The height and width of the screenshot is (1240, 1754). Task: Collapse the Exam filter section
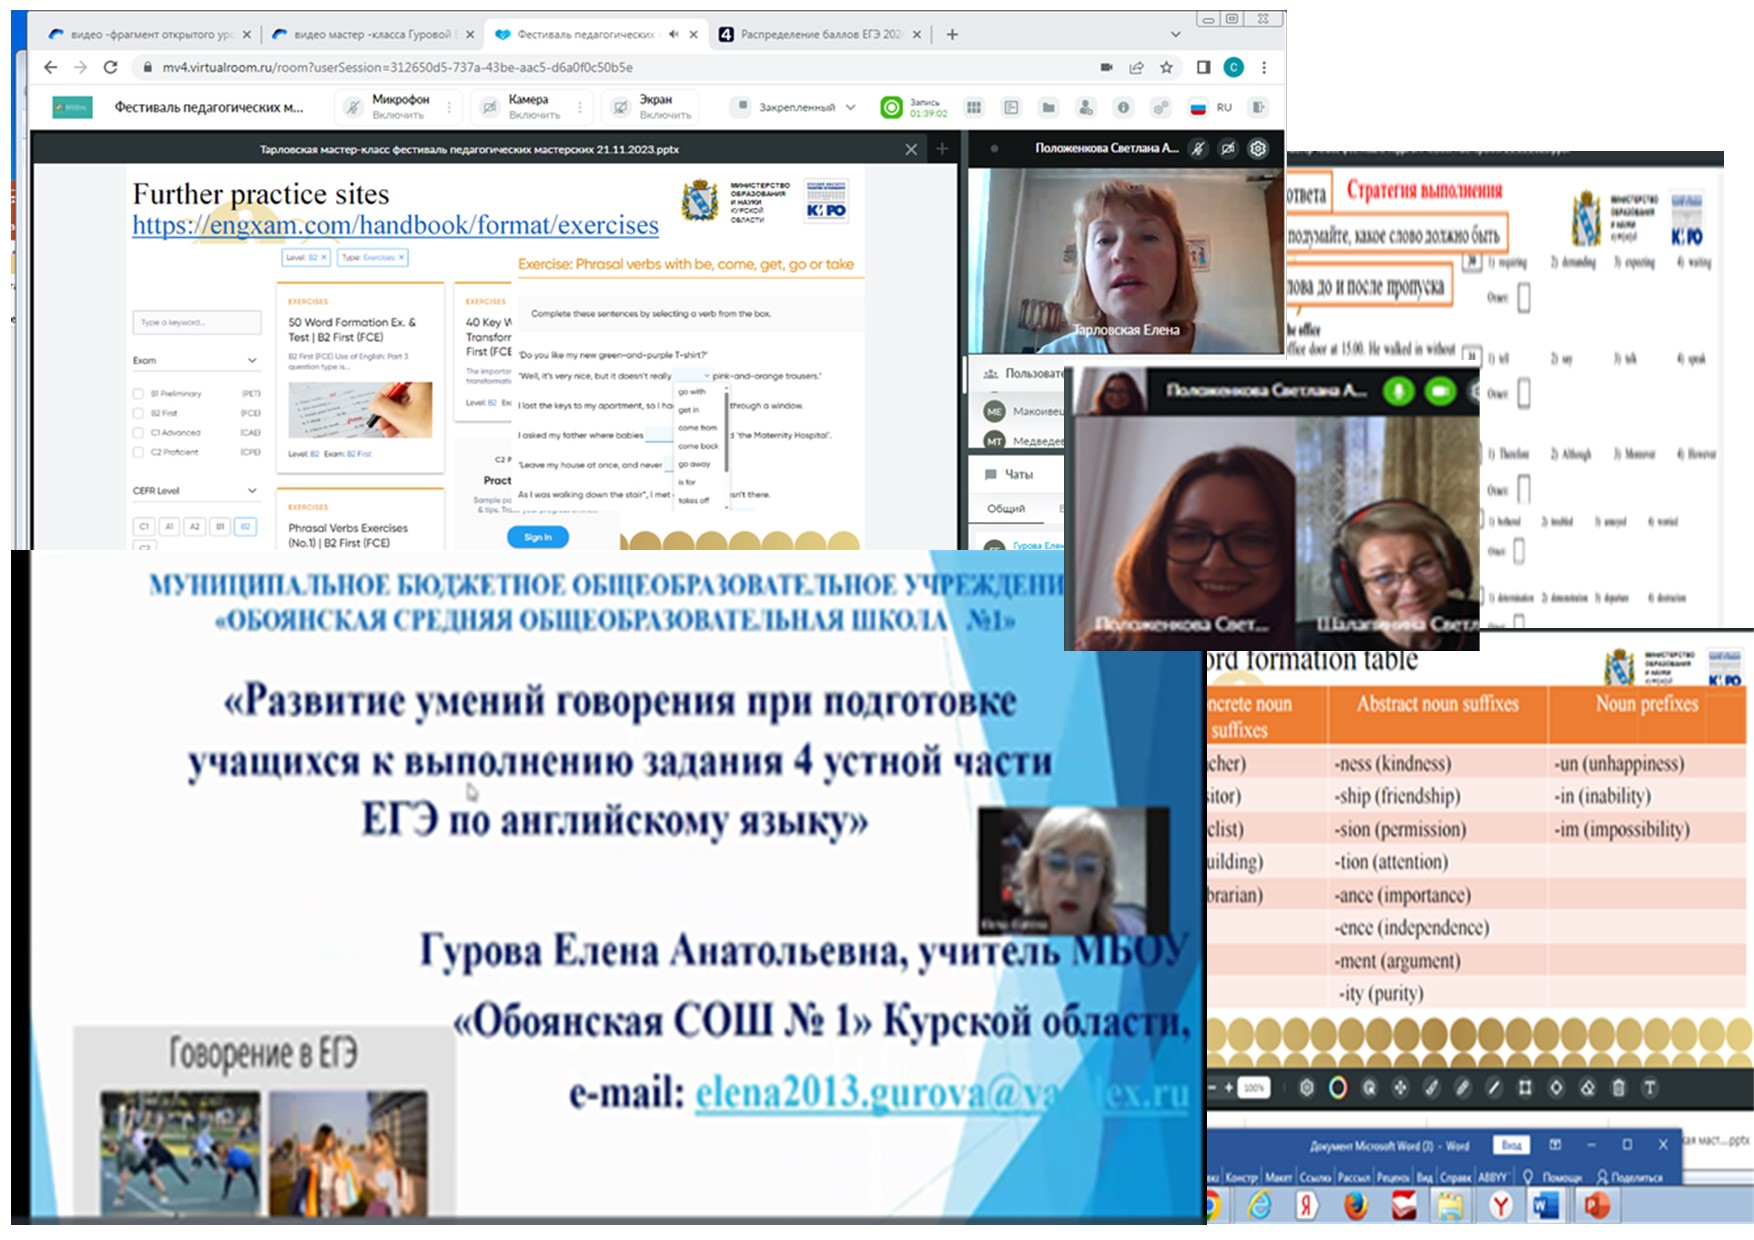tap(252, 360)
